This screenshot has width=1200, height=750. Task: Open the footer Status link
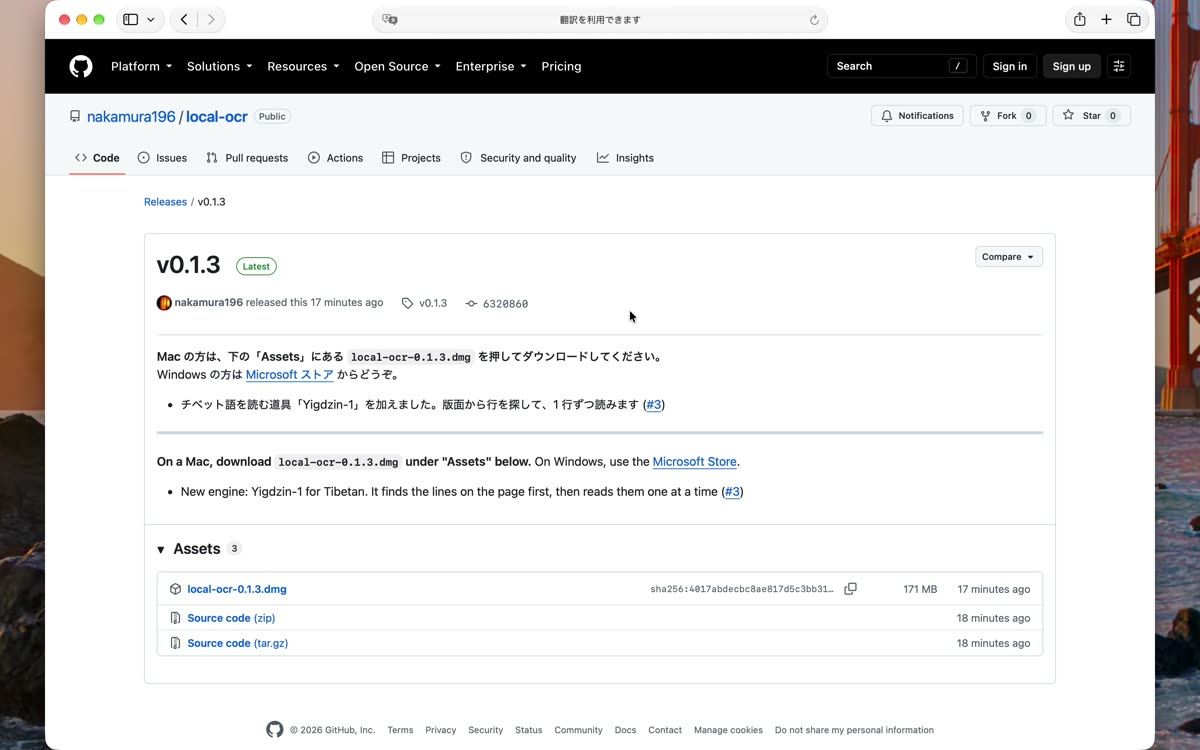pos(529,730)
